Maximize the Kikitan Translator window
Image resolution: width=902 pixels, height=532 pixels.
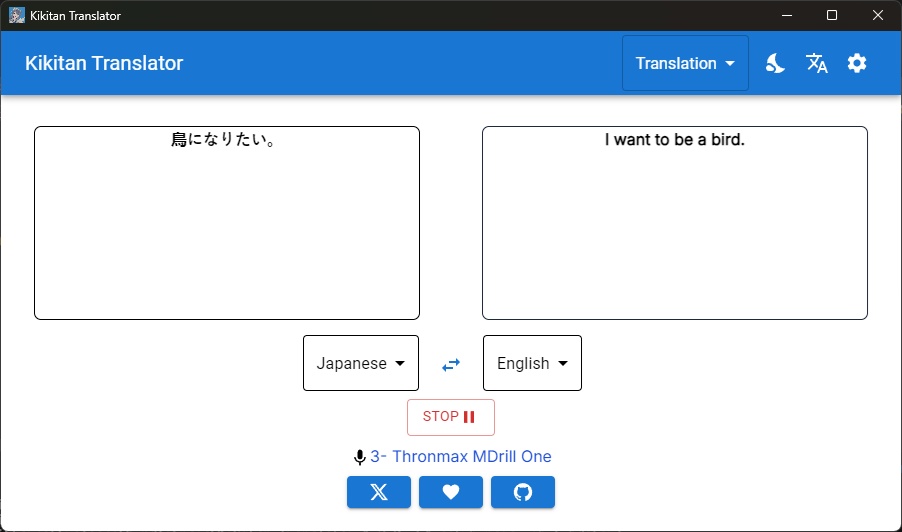pos(832,16)
